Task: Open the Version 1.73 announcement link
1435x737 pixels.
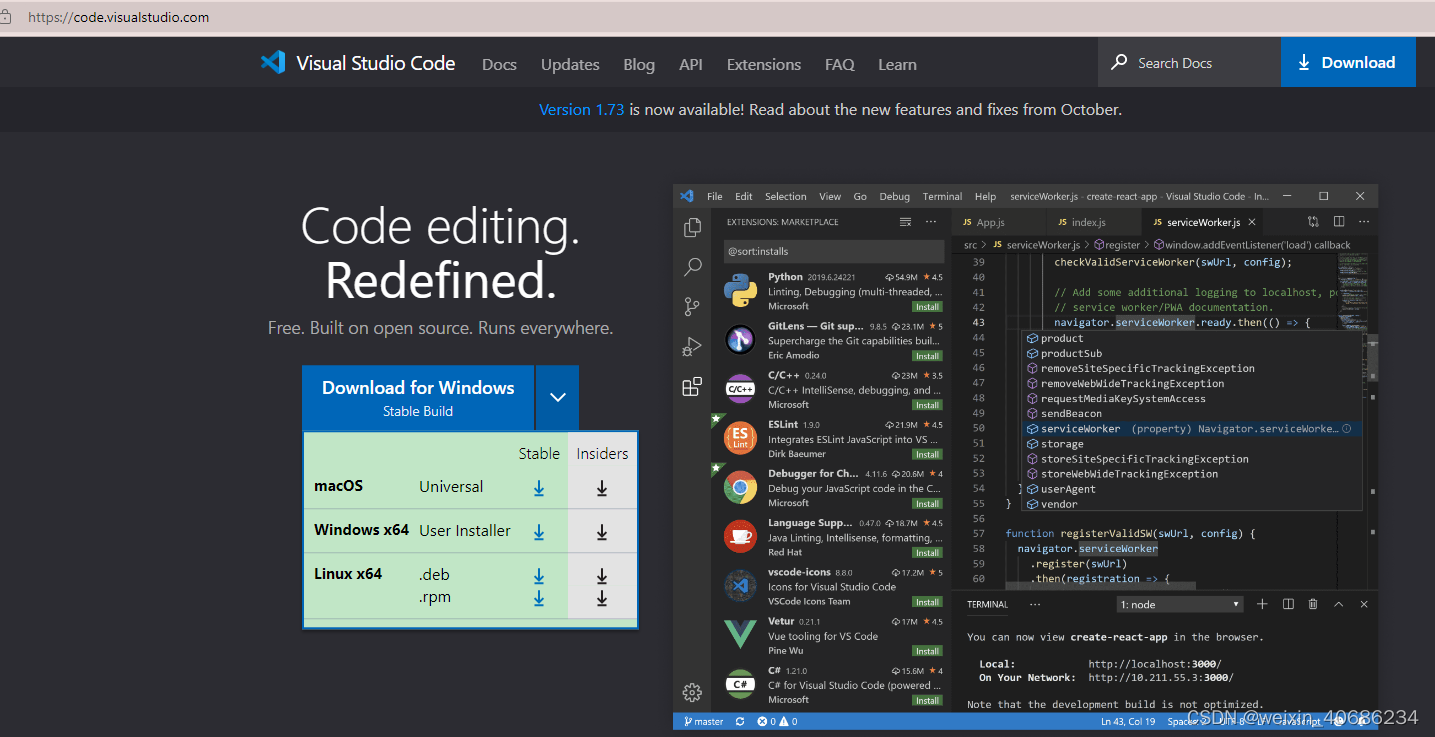Action: click(581, 109)
